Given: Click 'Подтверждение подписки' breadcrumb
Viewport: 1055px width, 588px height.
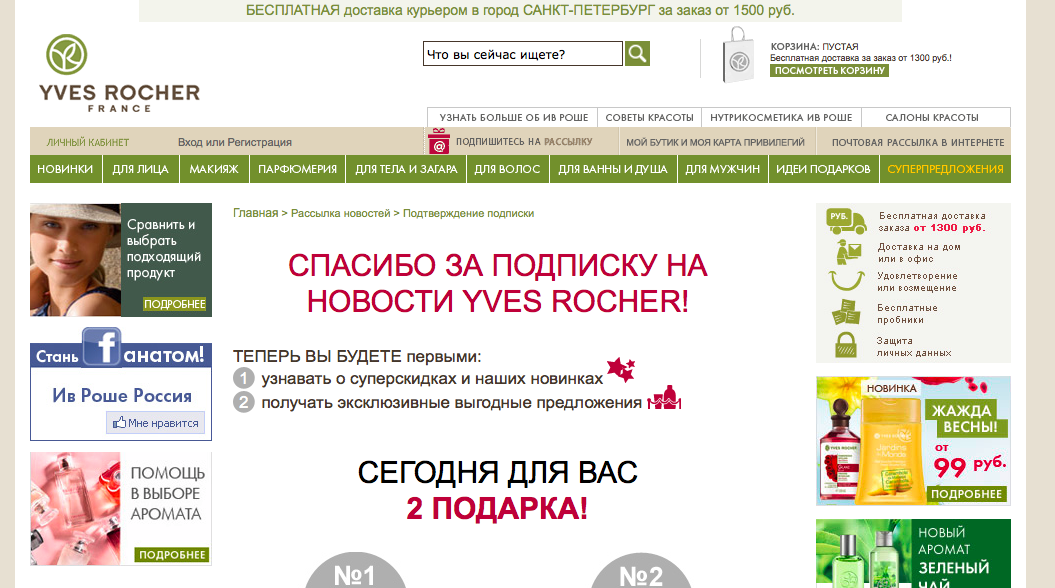Looking at the screenshot, I should coord(468,213).
